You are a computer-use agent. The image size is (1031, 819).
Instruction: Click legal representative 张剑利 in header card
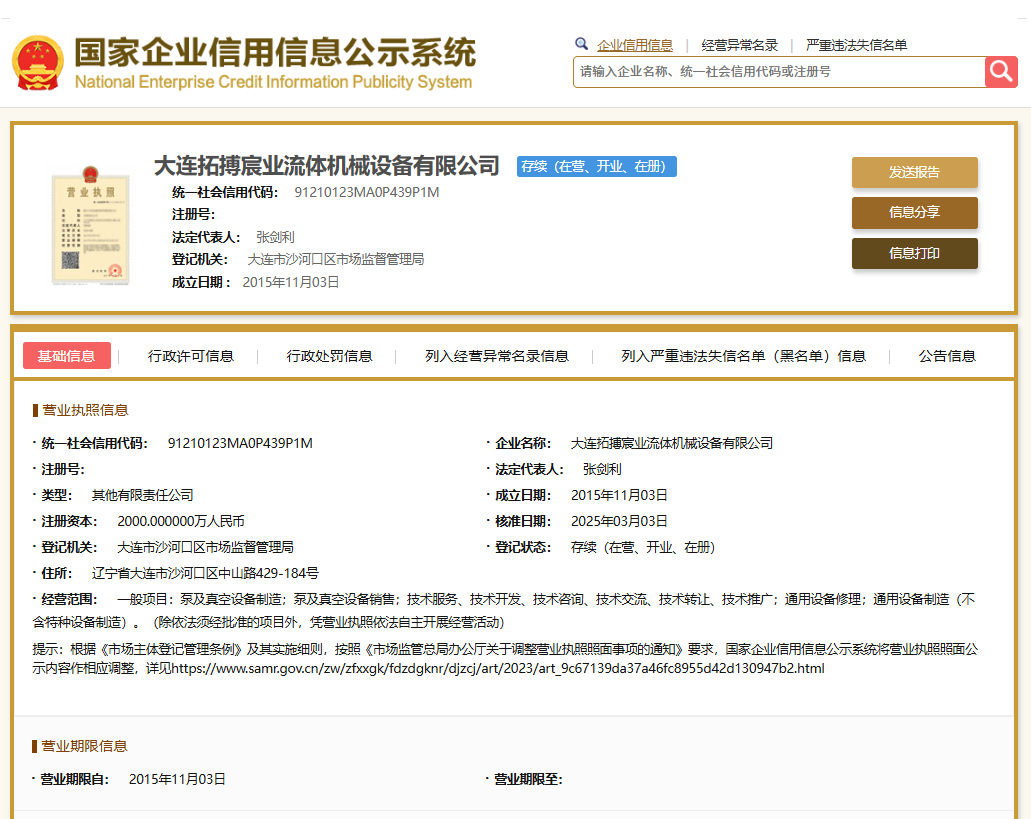click(275, 237)
